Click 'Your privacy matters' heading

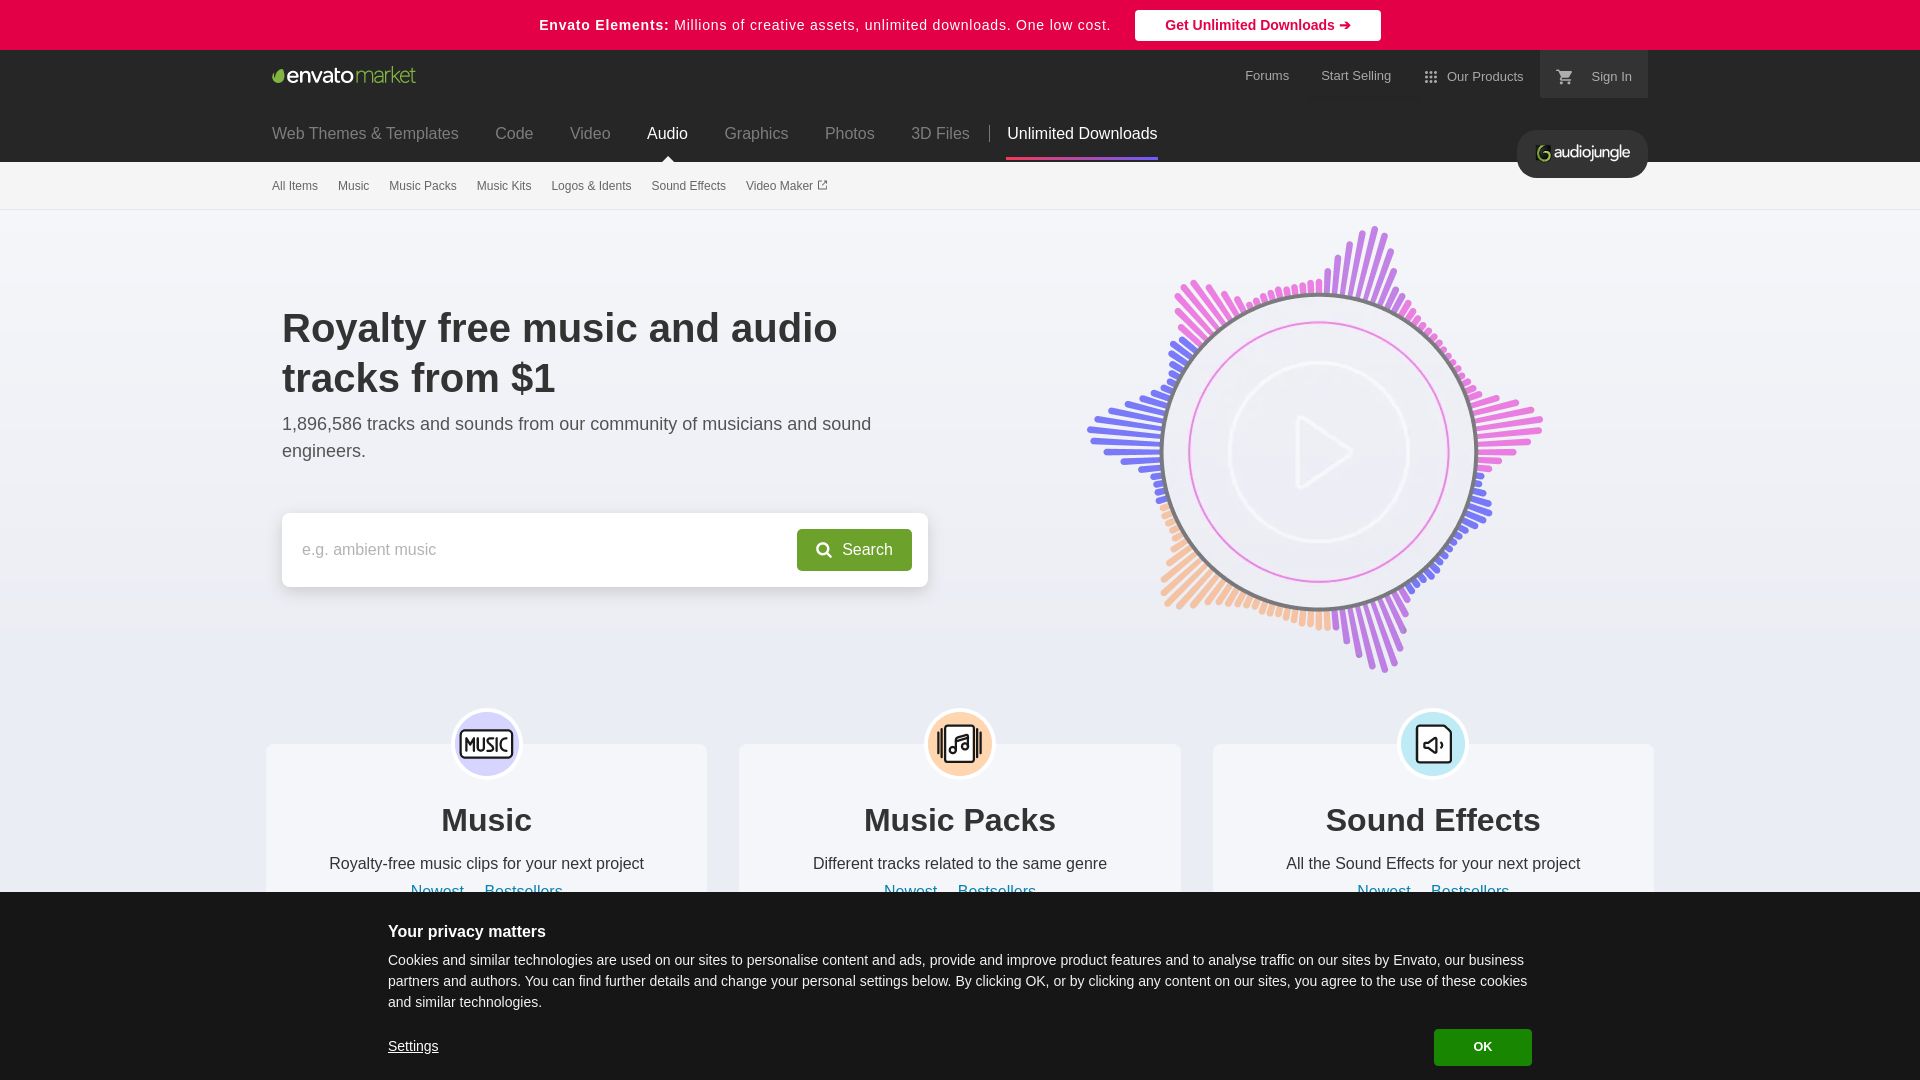pos(467,932)
